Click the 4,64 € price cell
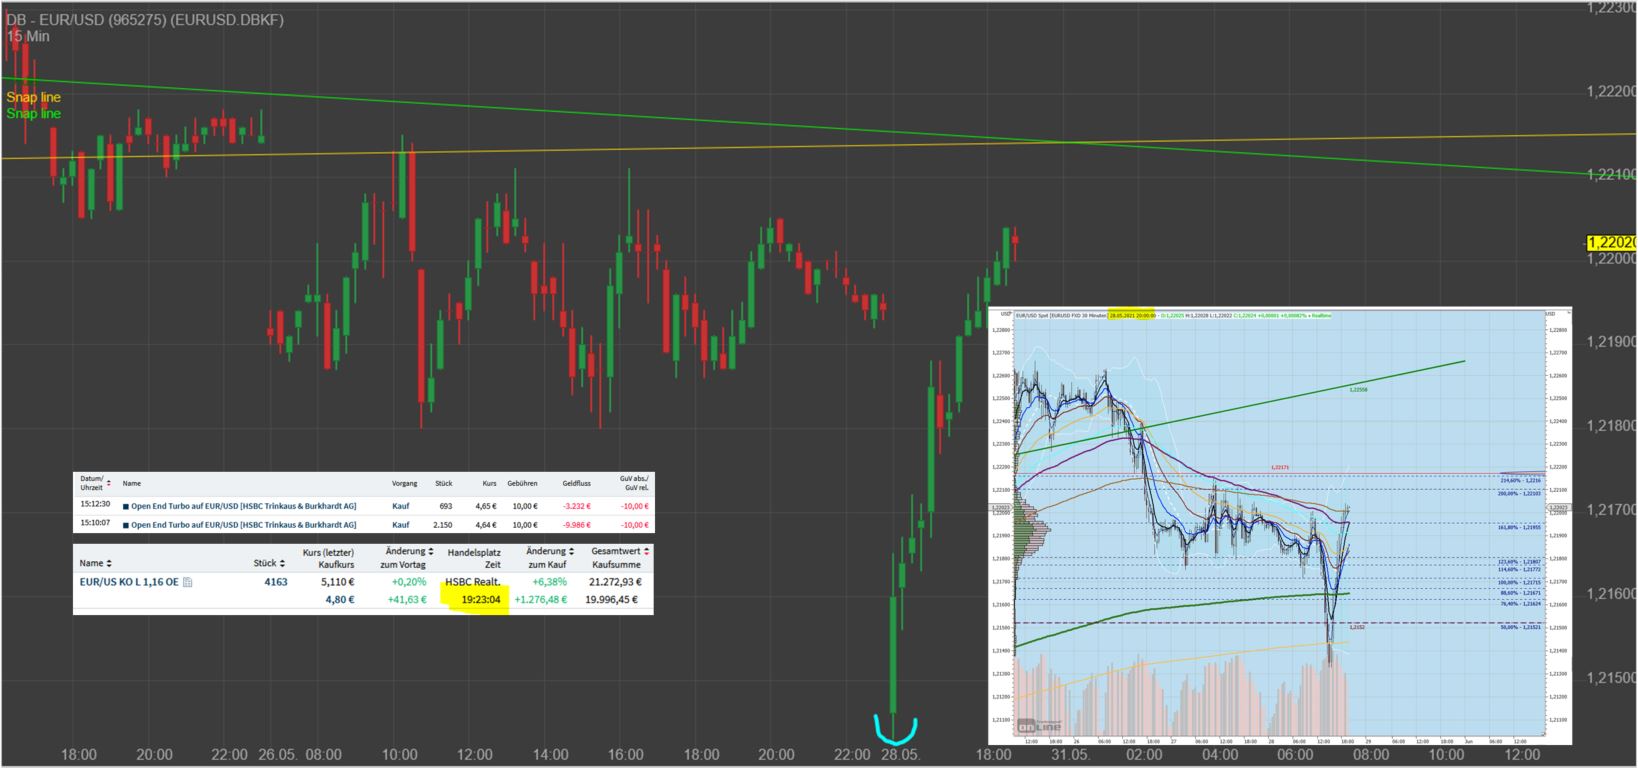This screenshot has height=768, width=1638. pyautogui.click(x=485, y=525)
